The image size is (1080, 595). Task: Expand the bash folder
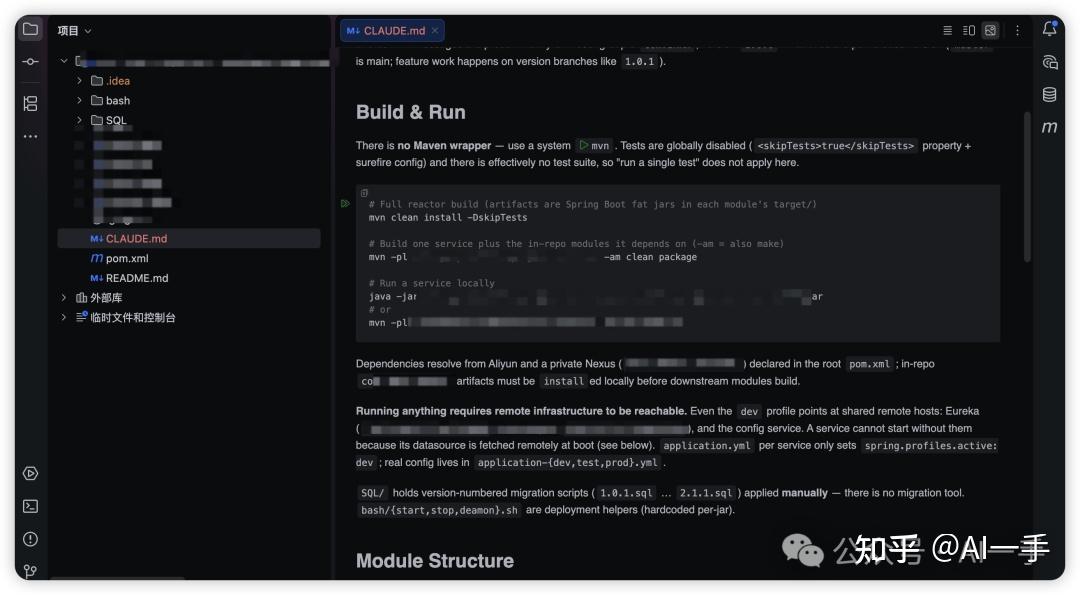(79, 101)
